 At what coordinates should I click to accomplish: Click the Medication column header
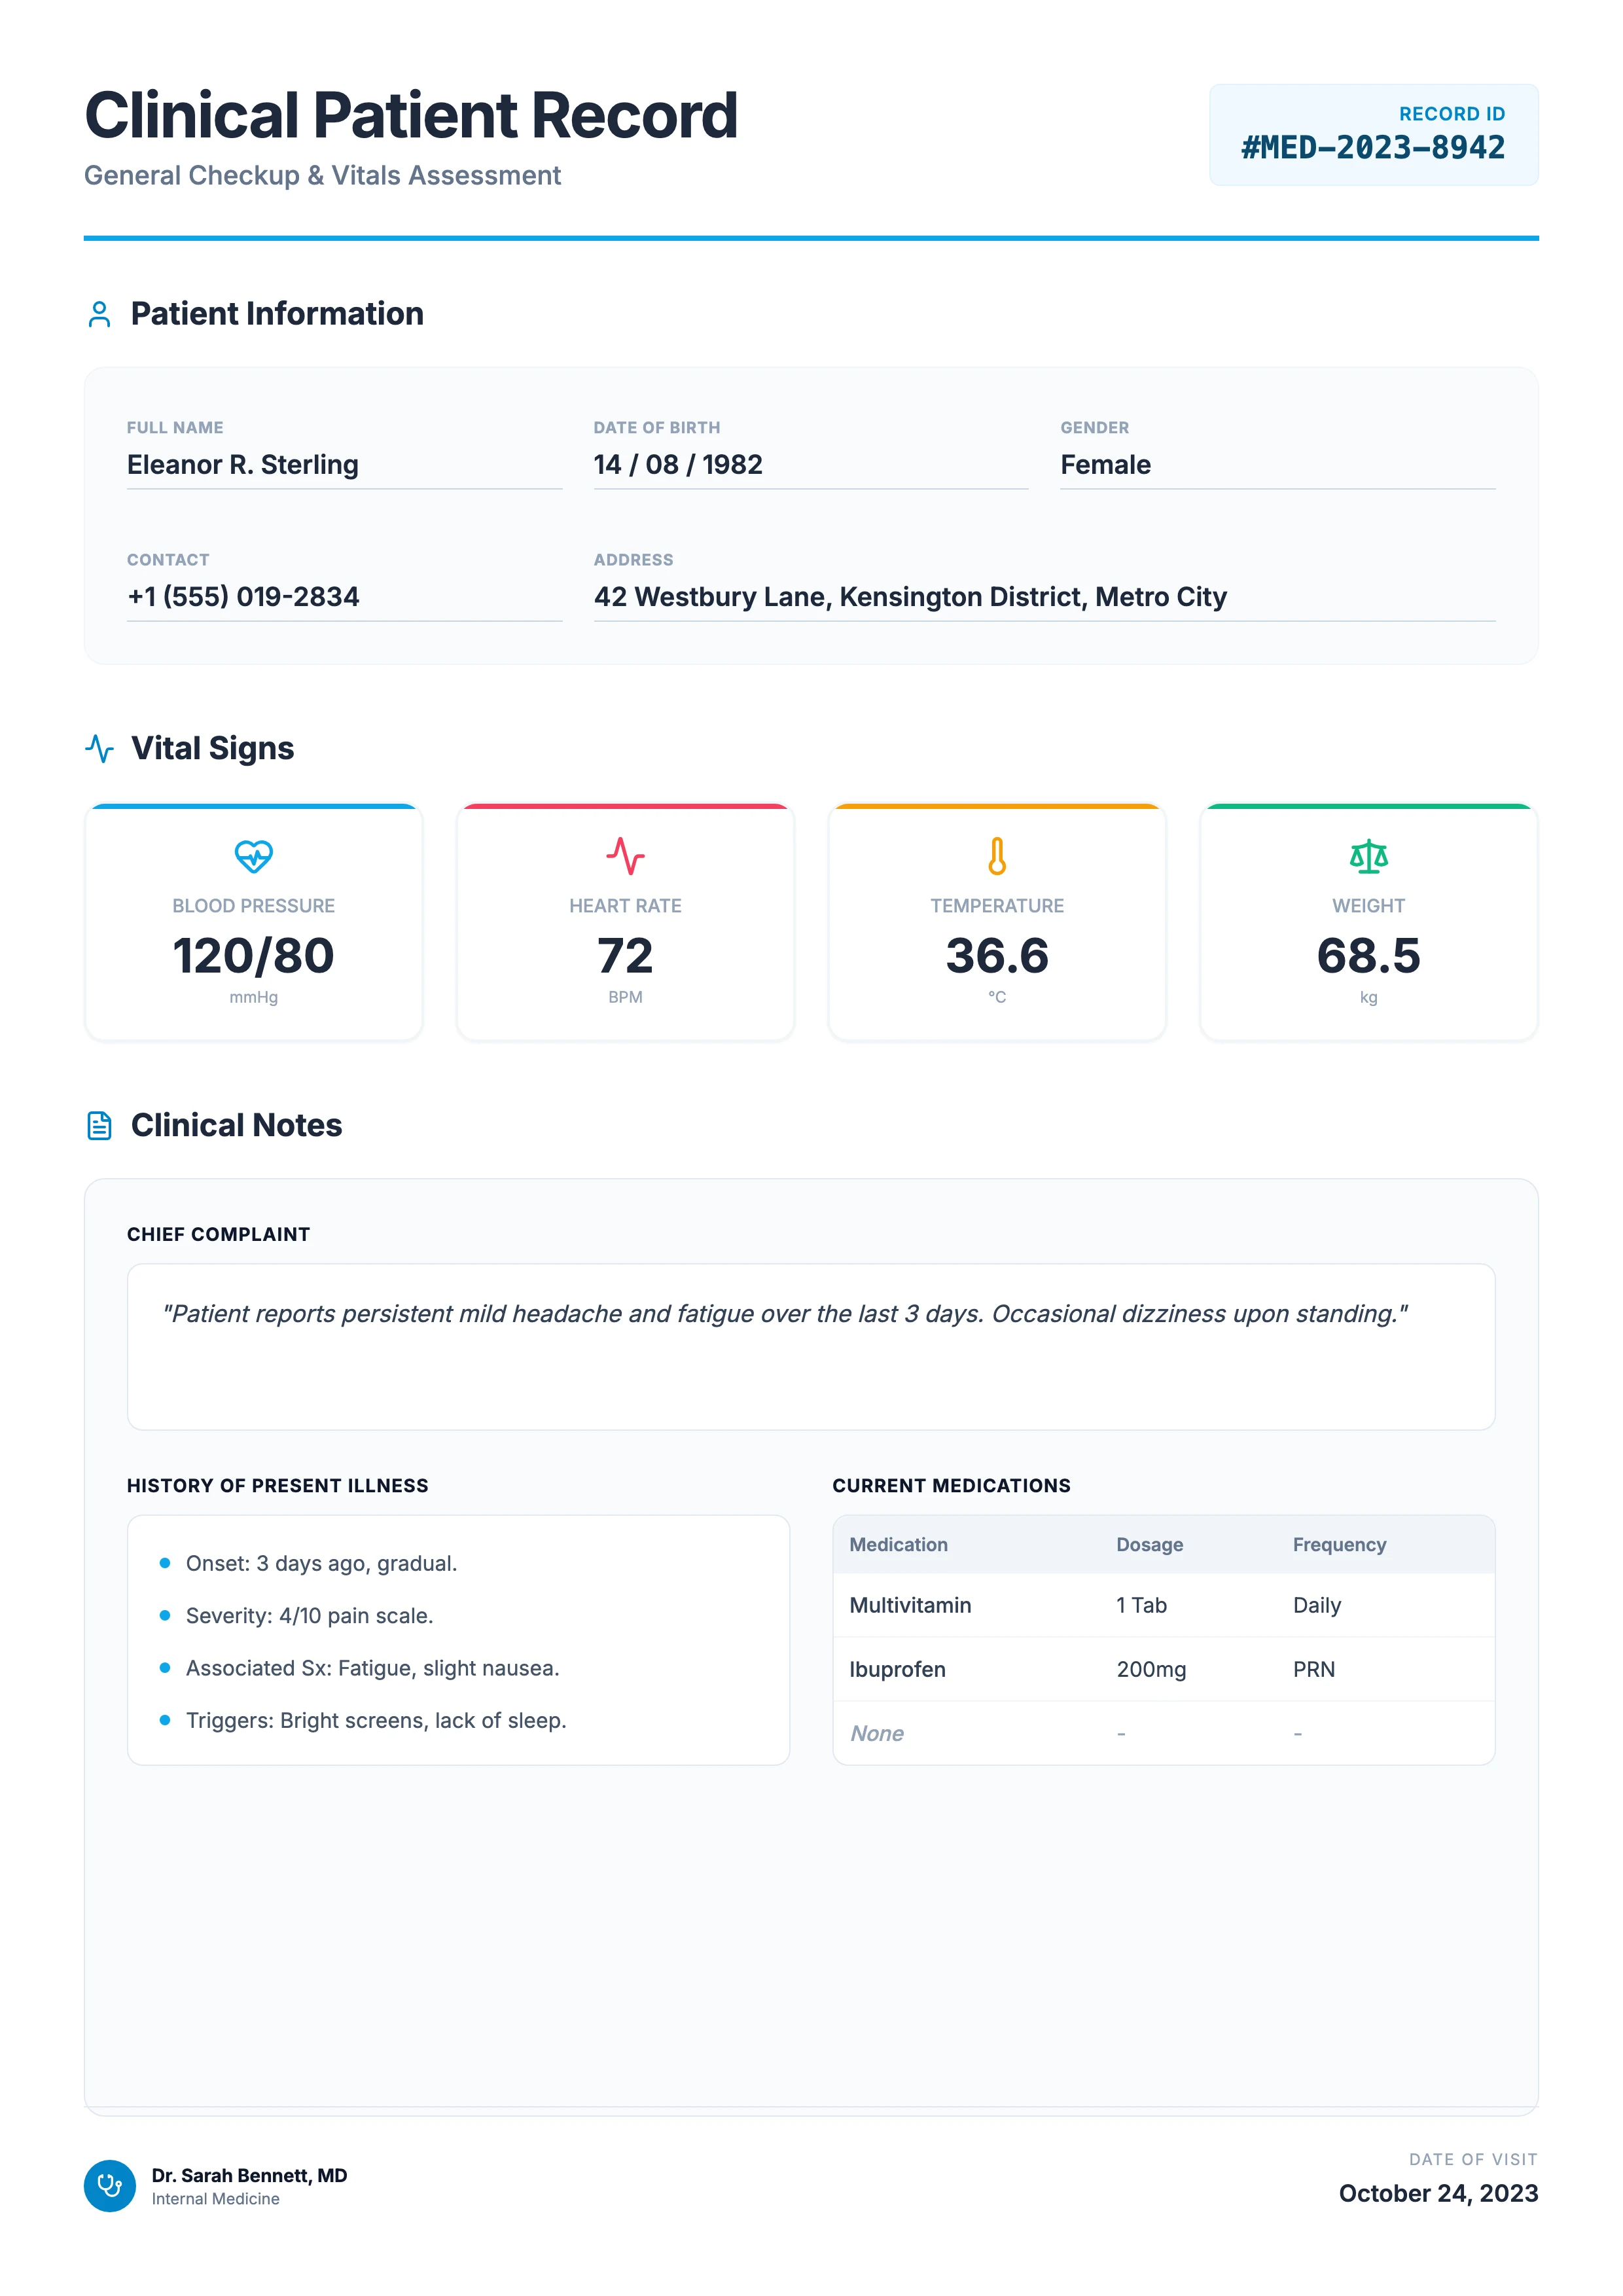[898, 1544]
